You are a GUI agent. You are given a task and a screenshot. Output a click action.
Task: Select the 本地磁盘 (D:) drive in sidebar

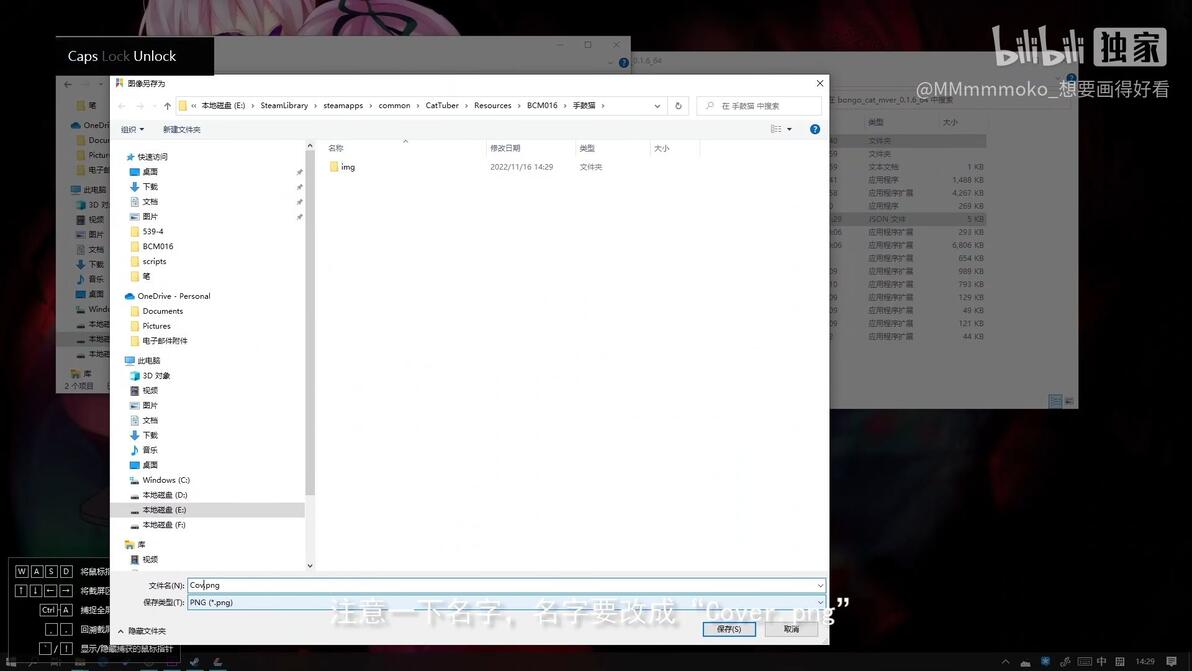click(x=164, y=495)
